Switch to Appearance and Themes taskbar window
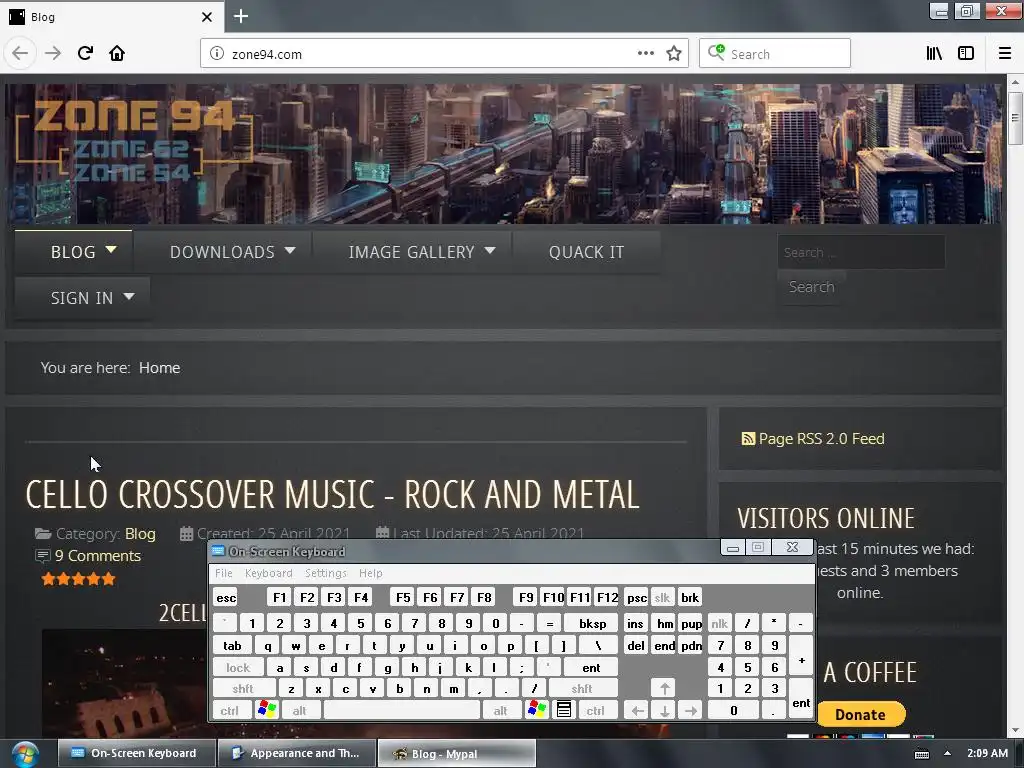Screen dimensions: 1024x768 pyautogui.click(x=296, y=753)
